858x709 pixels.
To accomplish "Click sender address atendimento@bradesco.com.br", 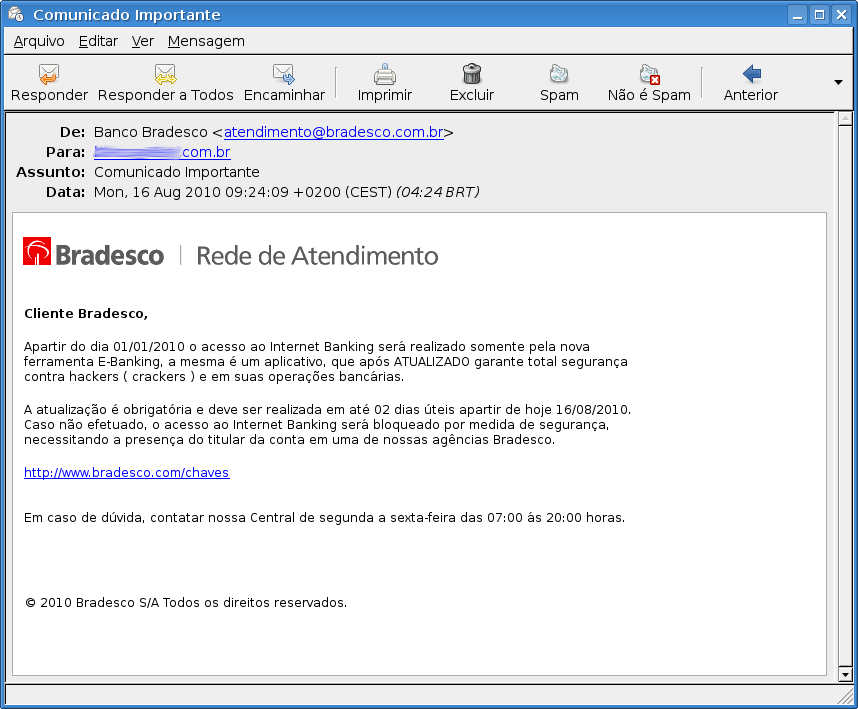I will (334, 132).
